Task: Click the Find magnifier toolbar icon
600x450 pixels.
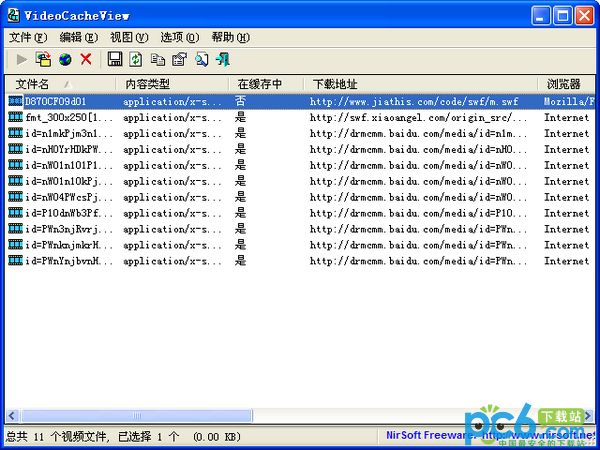Action: tap(201, 59)
